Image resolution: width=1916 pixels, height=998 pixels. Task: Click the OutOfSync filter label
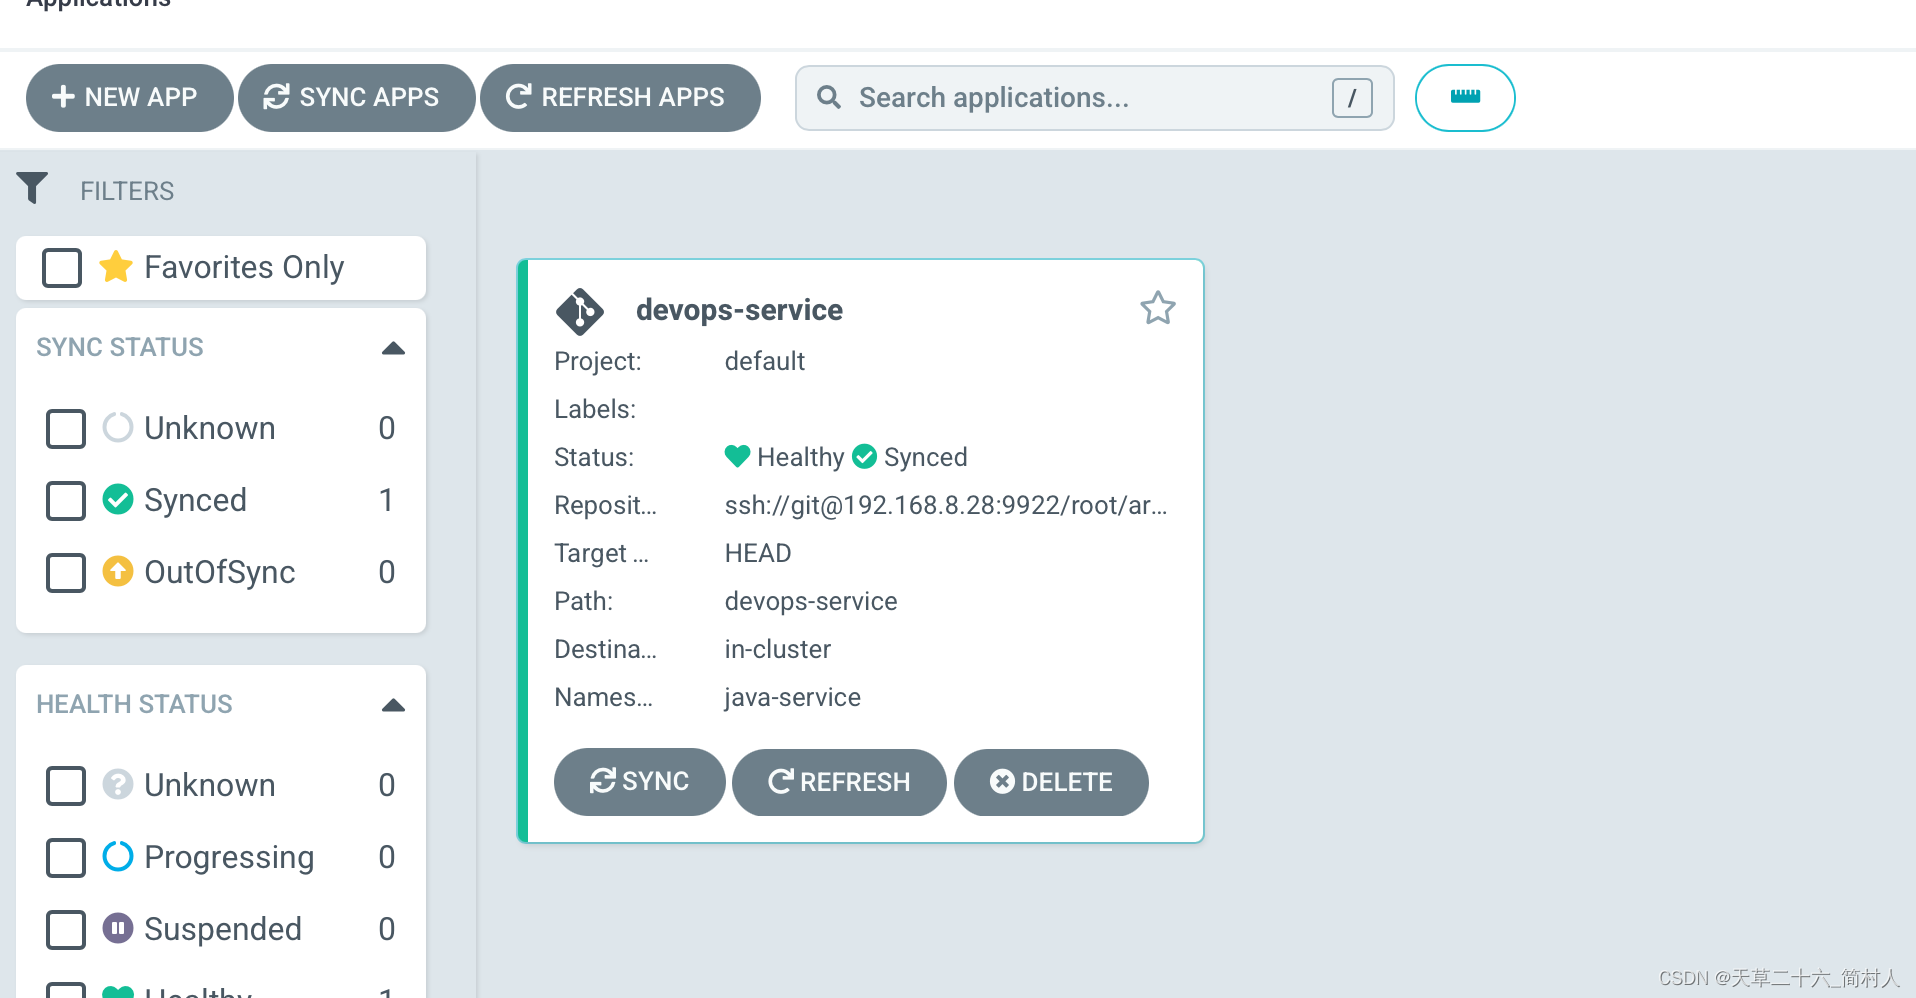[220, 572]
